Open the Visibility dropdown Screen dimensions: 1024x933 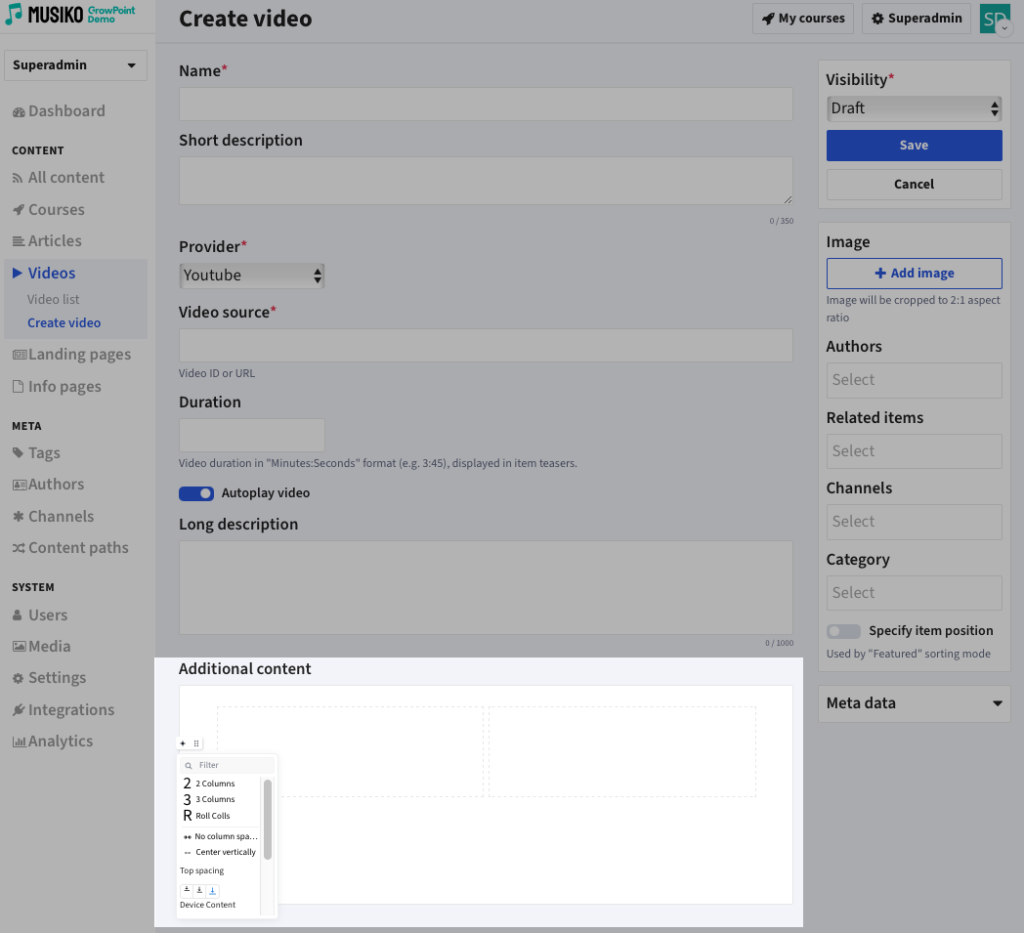913,108
